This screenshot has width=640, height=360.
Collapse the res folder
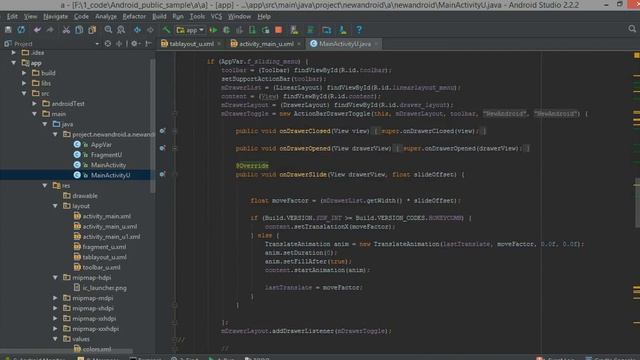(45, 185)
